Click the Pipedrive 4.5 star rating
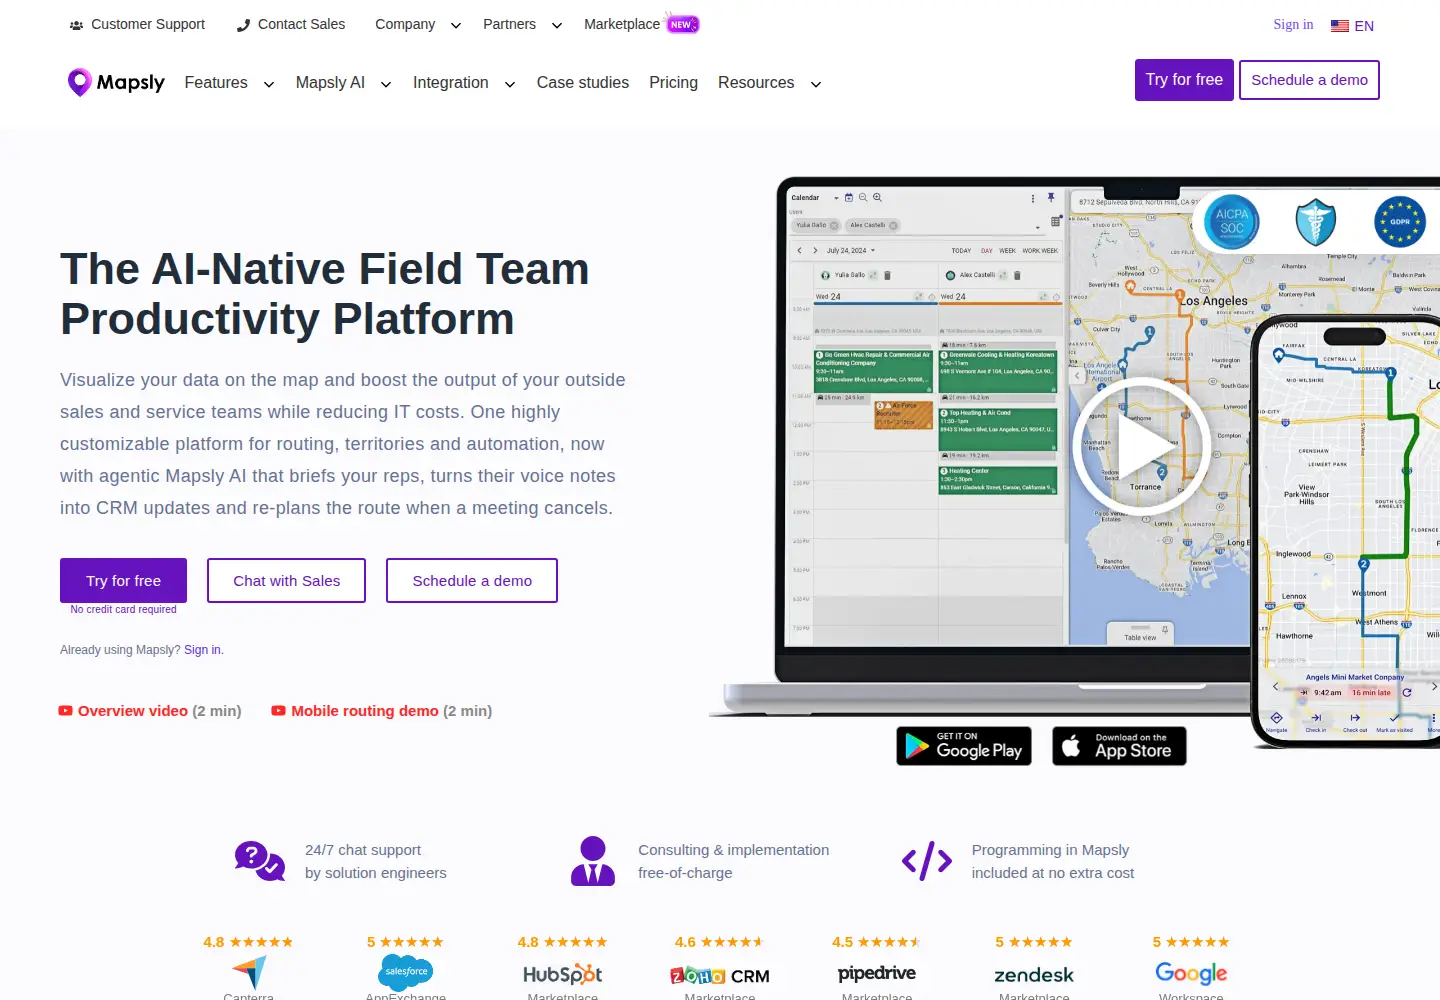This screenshot has width=1440, height=1000. pyautogui.click(x=877, y=942)
